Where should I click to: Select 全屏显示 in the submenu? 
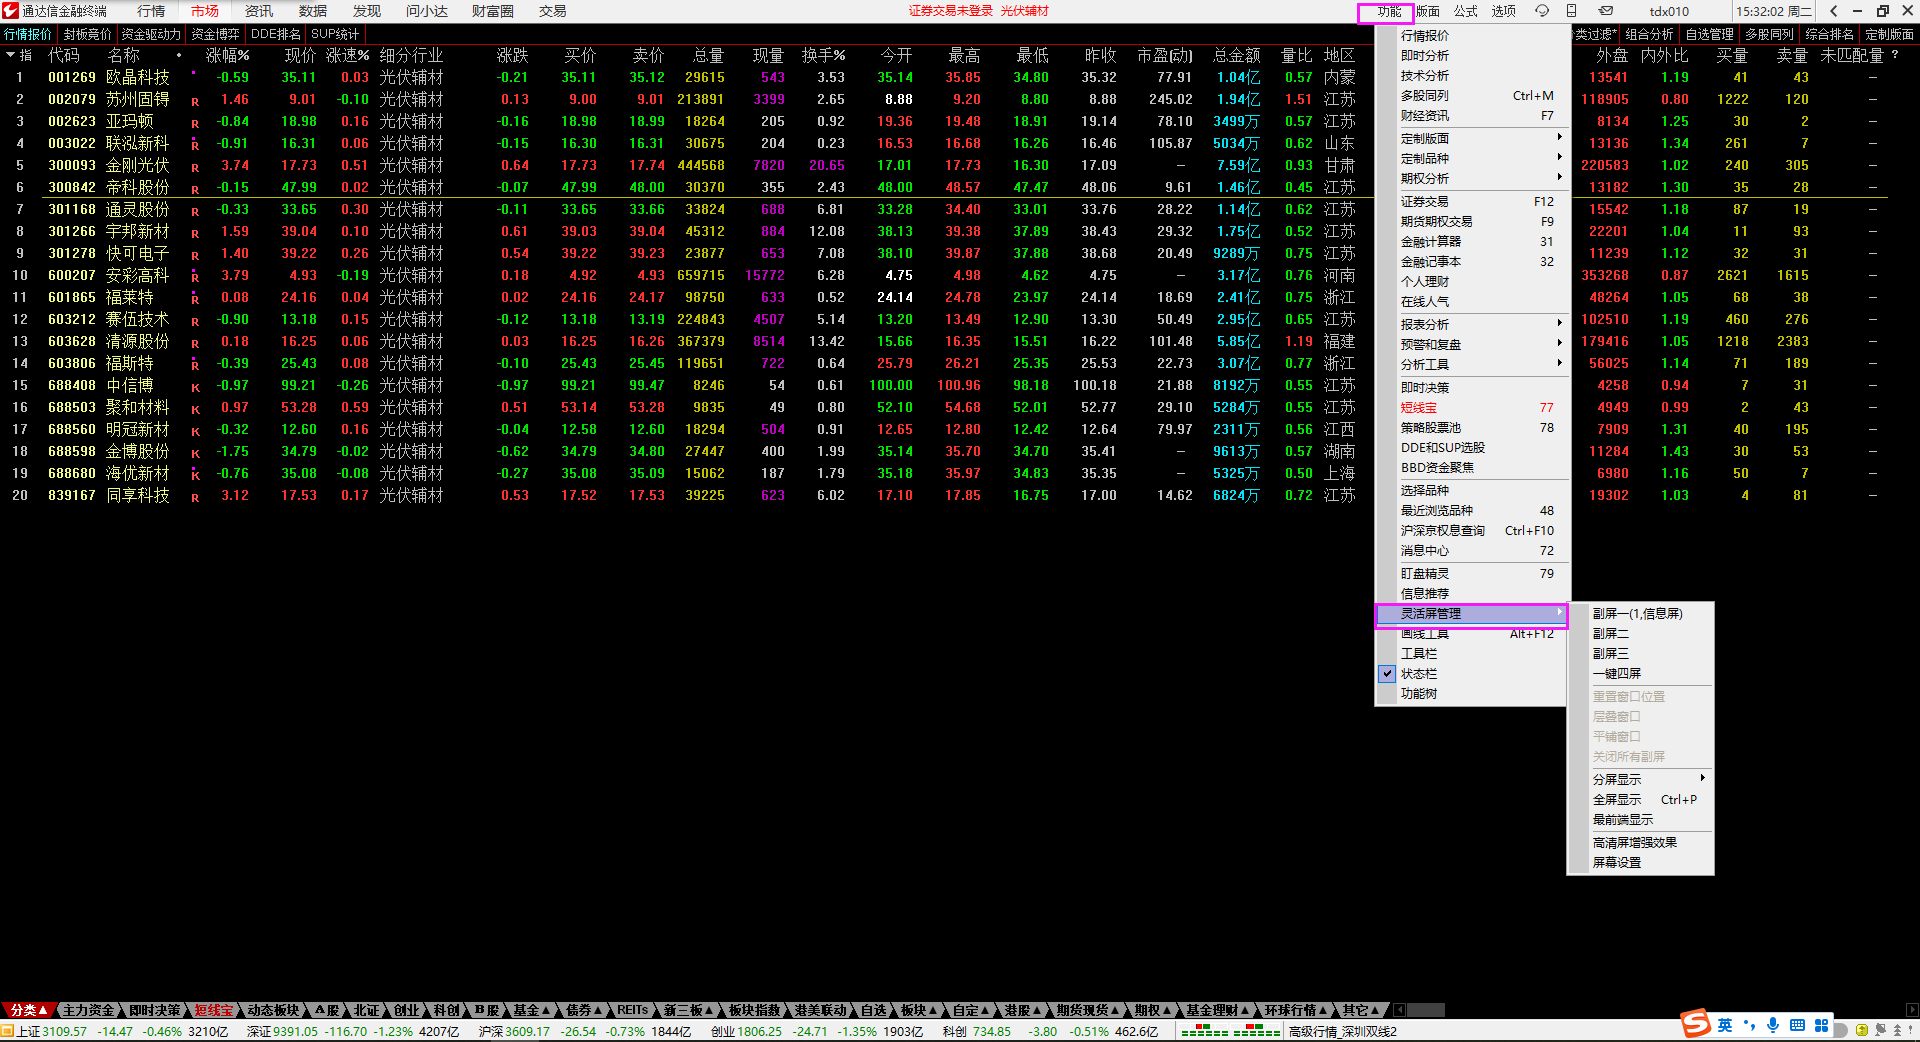click(x=1641, y=800)
